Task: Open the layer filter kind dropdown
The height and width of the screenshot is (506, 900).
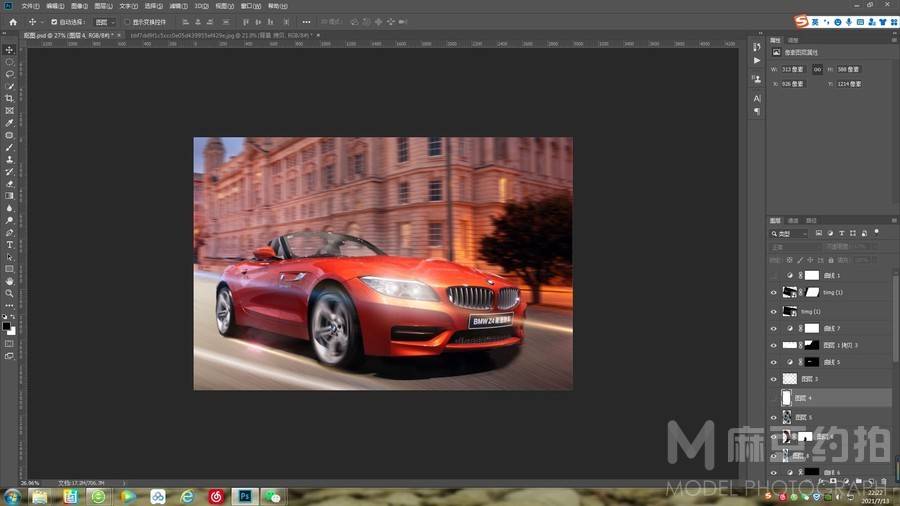Action: pos(789,233)
